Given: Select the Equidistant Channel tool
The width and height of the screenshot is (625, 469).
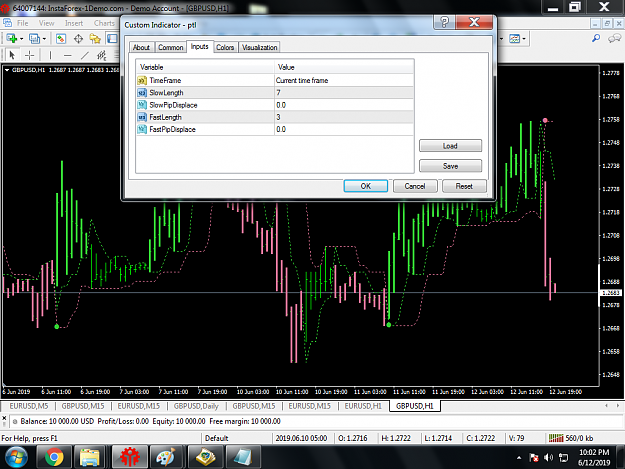Looking at the screenshot, I should coord(102,55).
